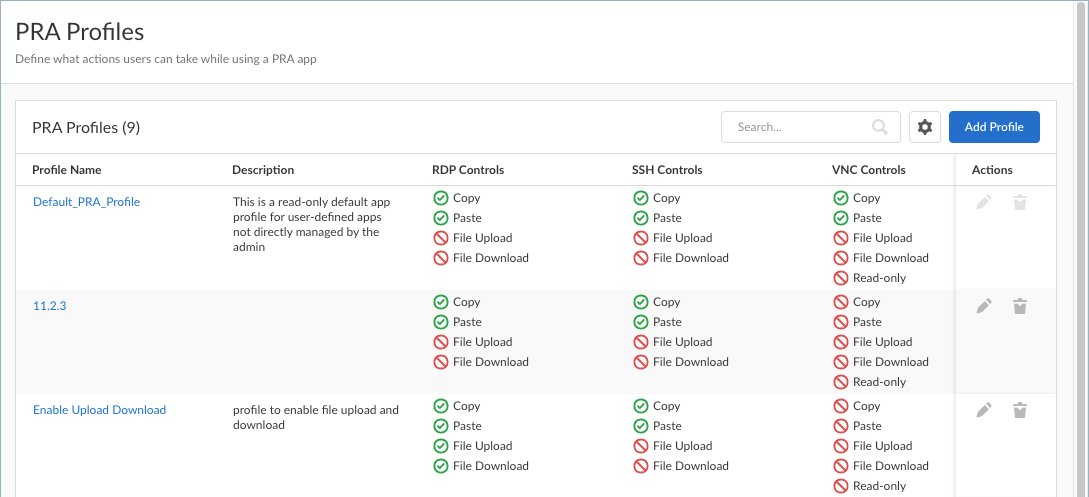
Task: Open the 11.2.3 profile link
Action: 50,306
